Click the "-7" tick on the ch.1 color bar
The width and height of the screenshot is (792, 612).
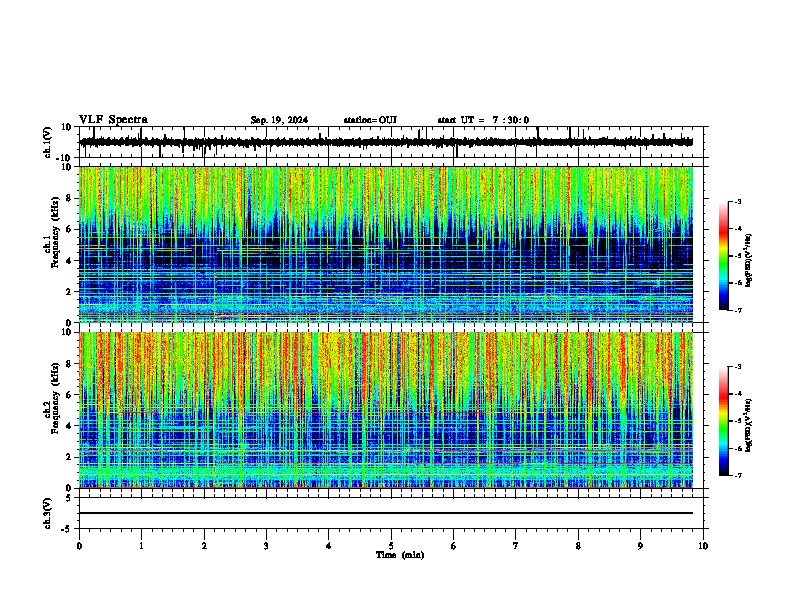tap(737, 310)
